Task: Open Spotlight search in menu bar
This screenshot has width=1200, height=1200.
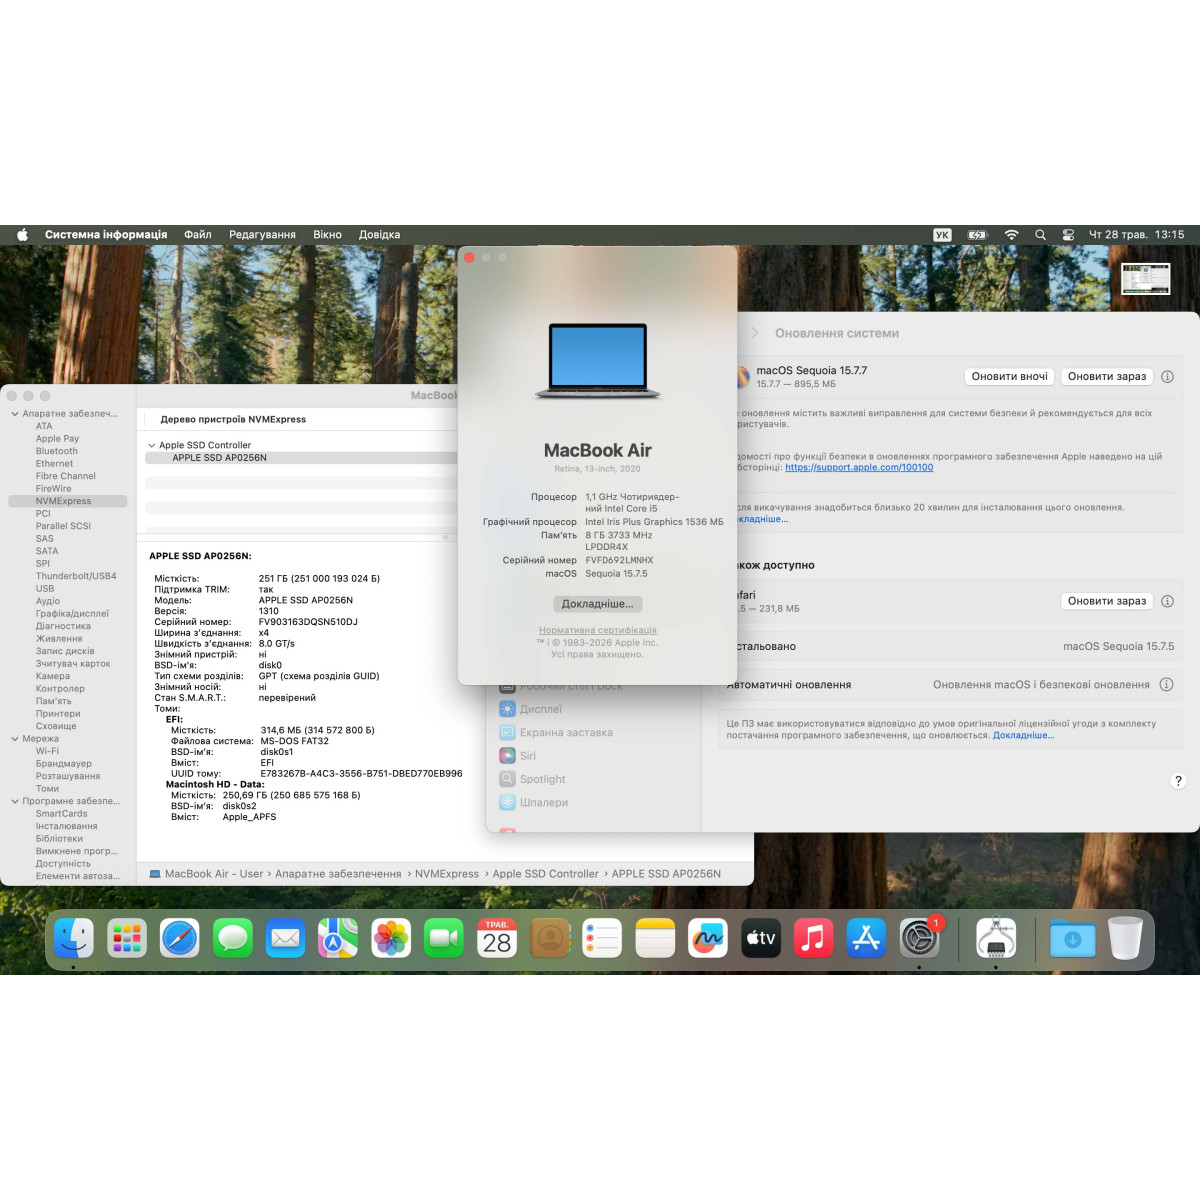Action: pyautogui.click(x=1040, y=235)
